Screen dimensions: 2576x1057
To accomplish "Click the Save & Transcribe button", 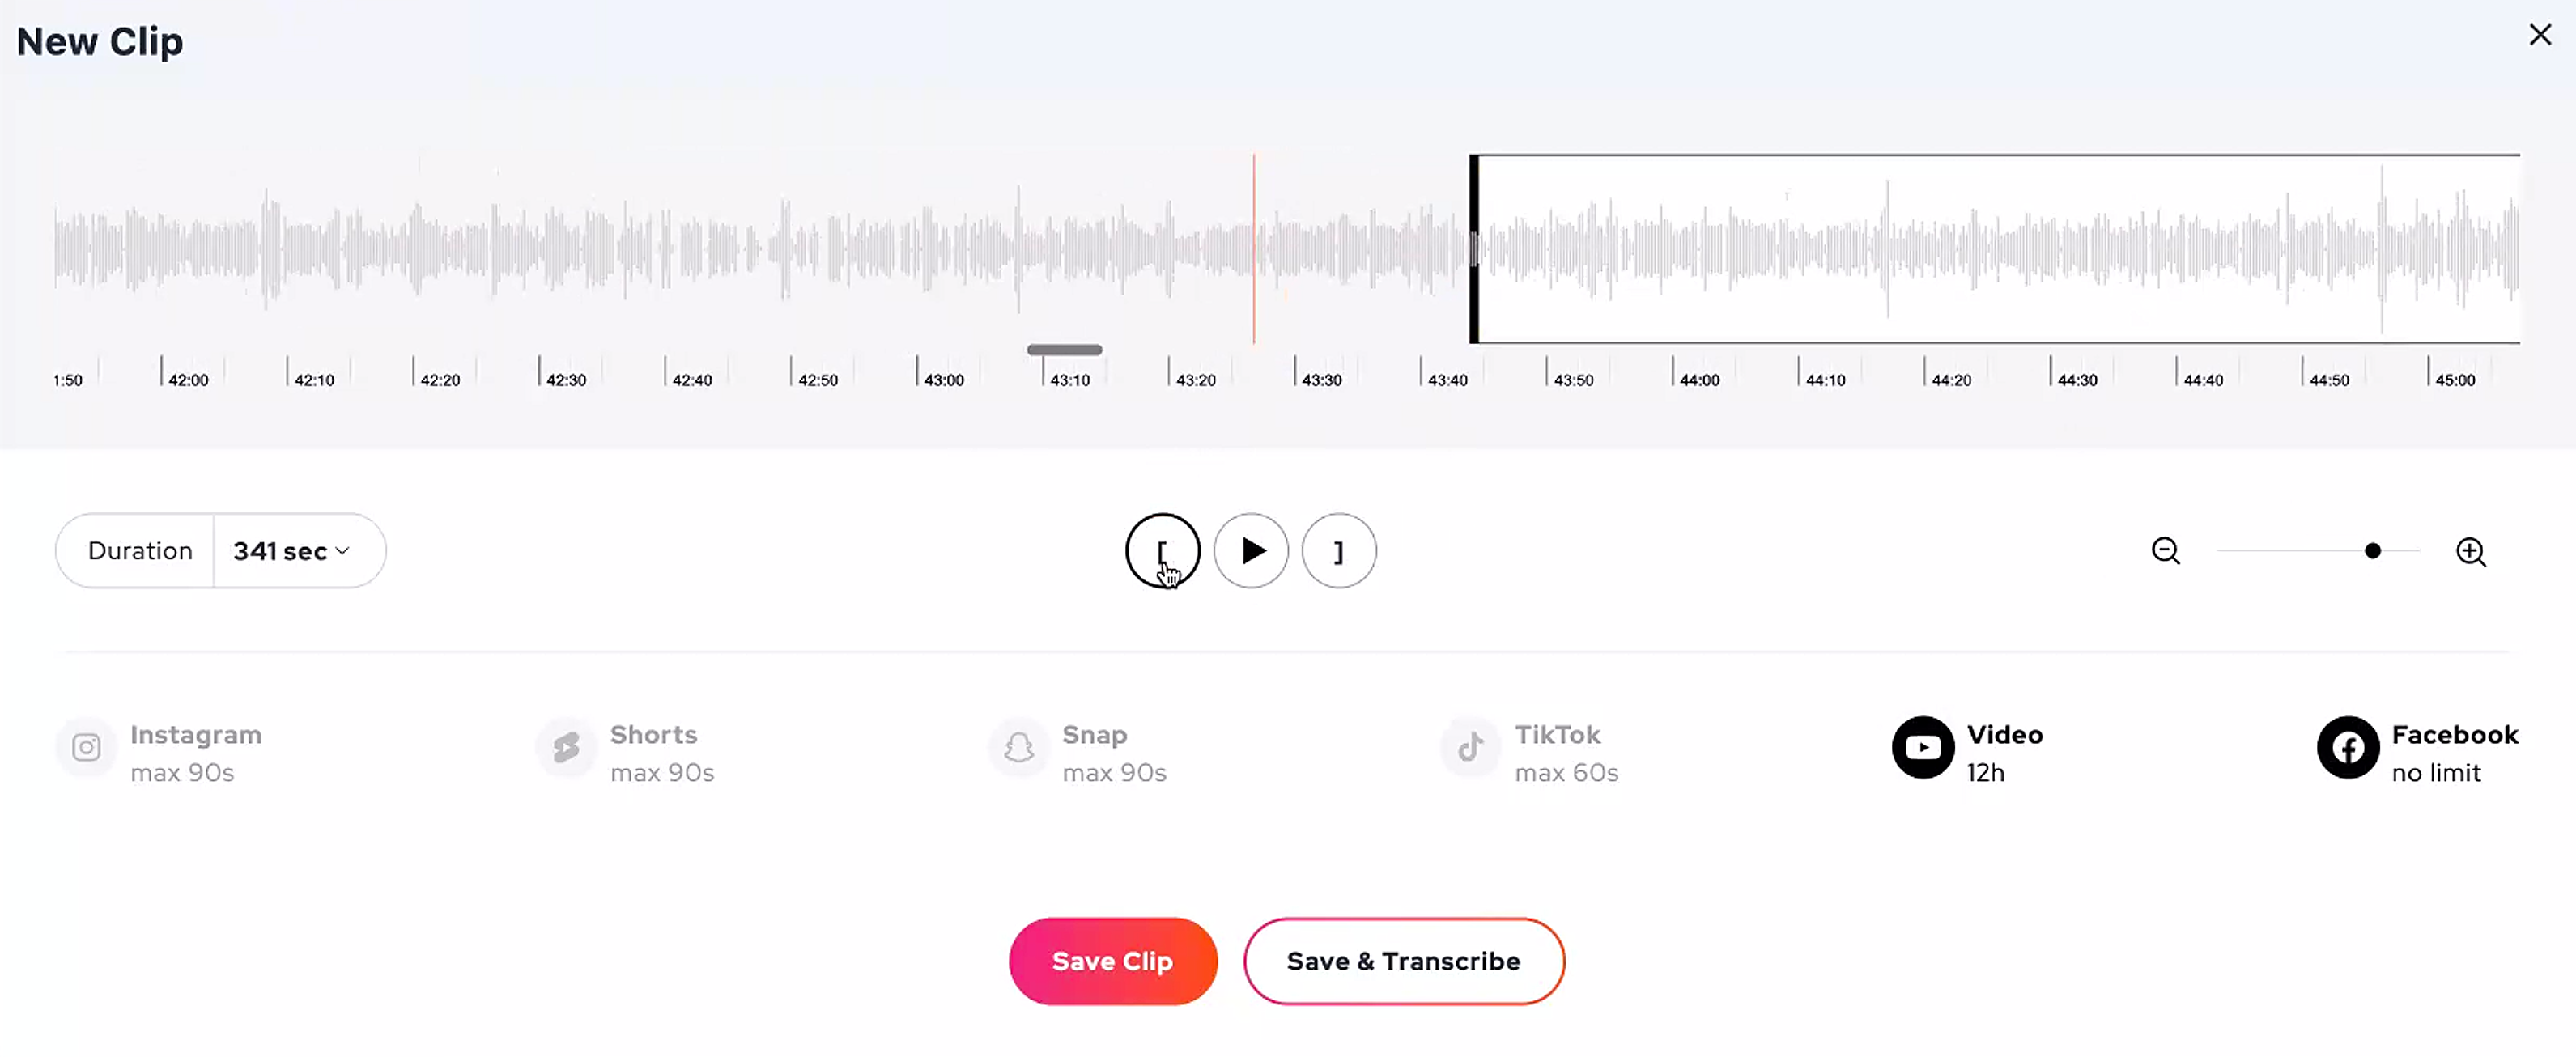I will pos(1404,961).
